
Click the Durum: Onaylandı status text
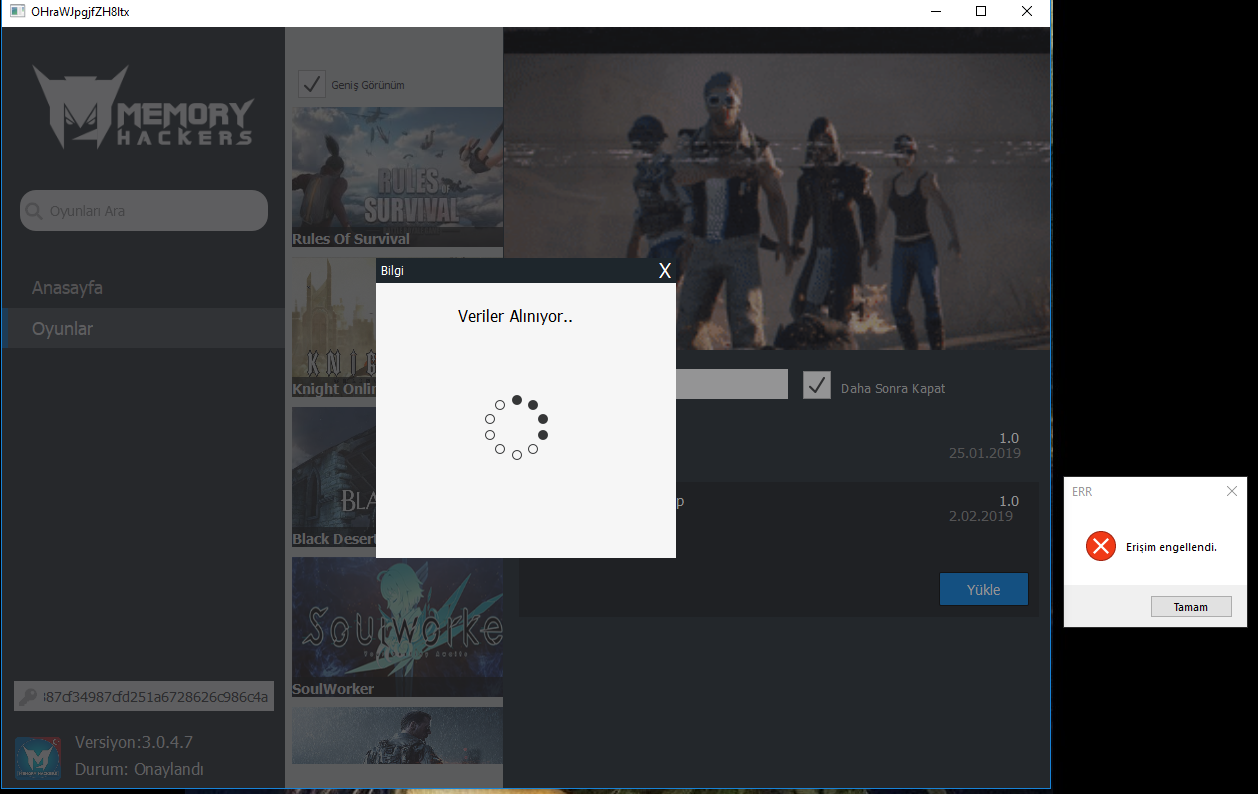tap(140, 769)
